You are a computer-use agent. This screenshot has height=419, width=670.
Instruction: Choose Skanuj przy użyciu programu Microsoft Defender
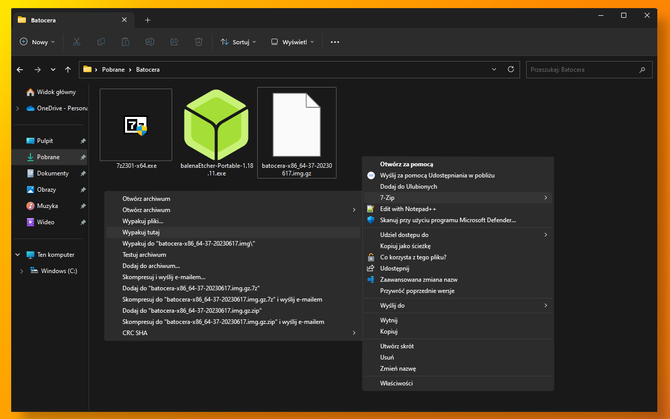(x=458, y=220)
